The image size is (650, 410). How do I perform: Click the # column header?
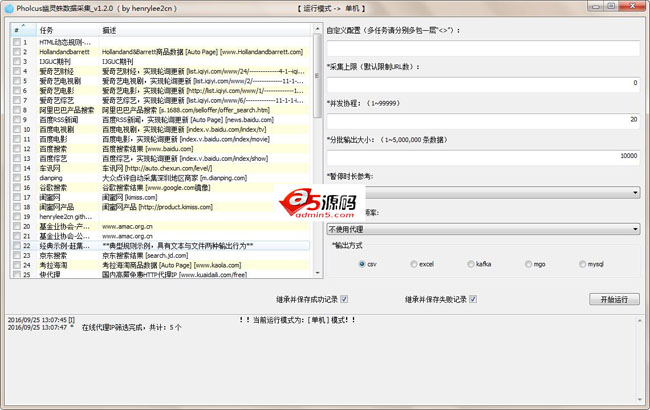24,30
